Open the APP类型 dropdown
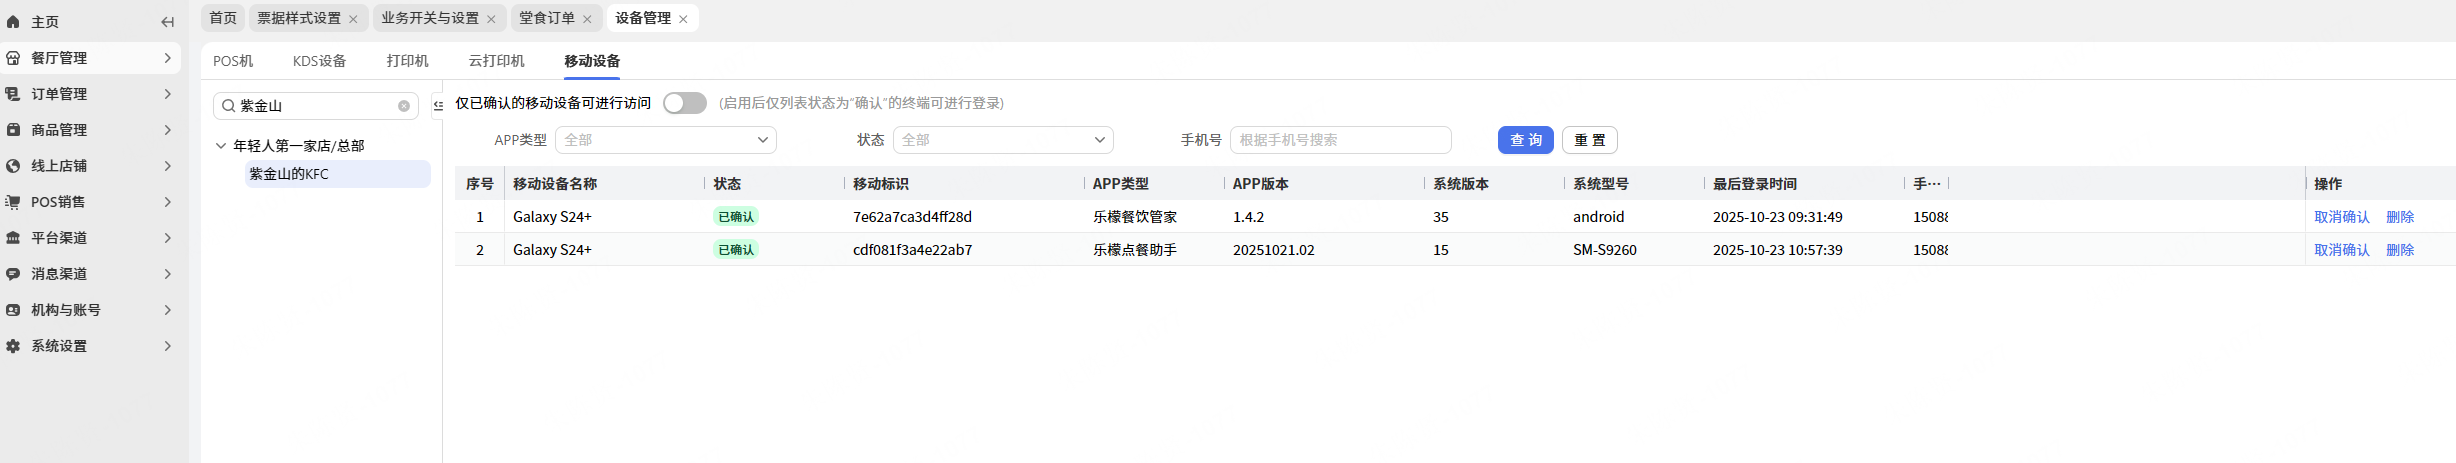Screen dimensions: 2456x463 666,140
